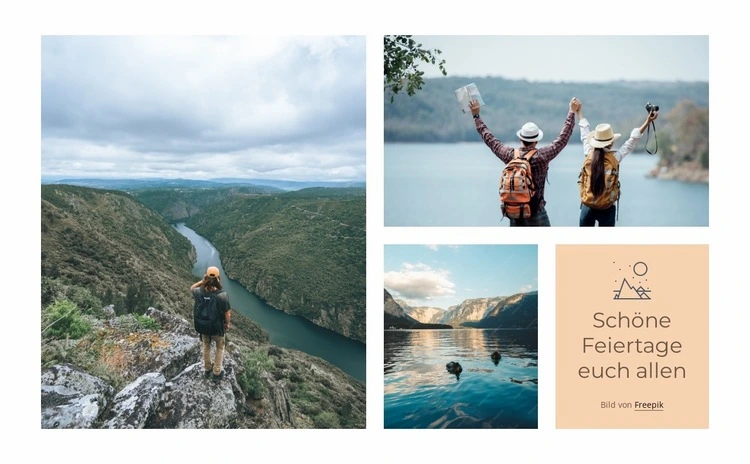
Task: Click the hiker's black backpack
Action: tap(209, 313)
